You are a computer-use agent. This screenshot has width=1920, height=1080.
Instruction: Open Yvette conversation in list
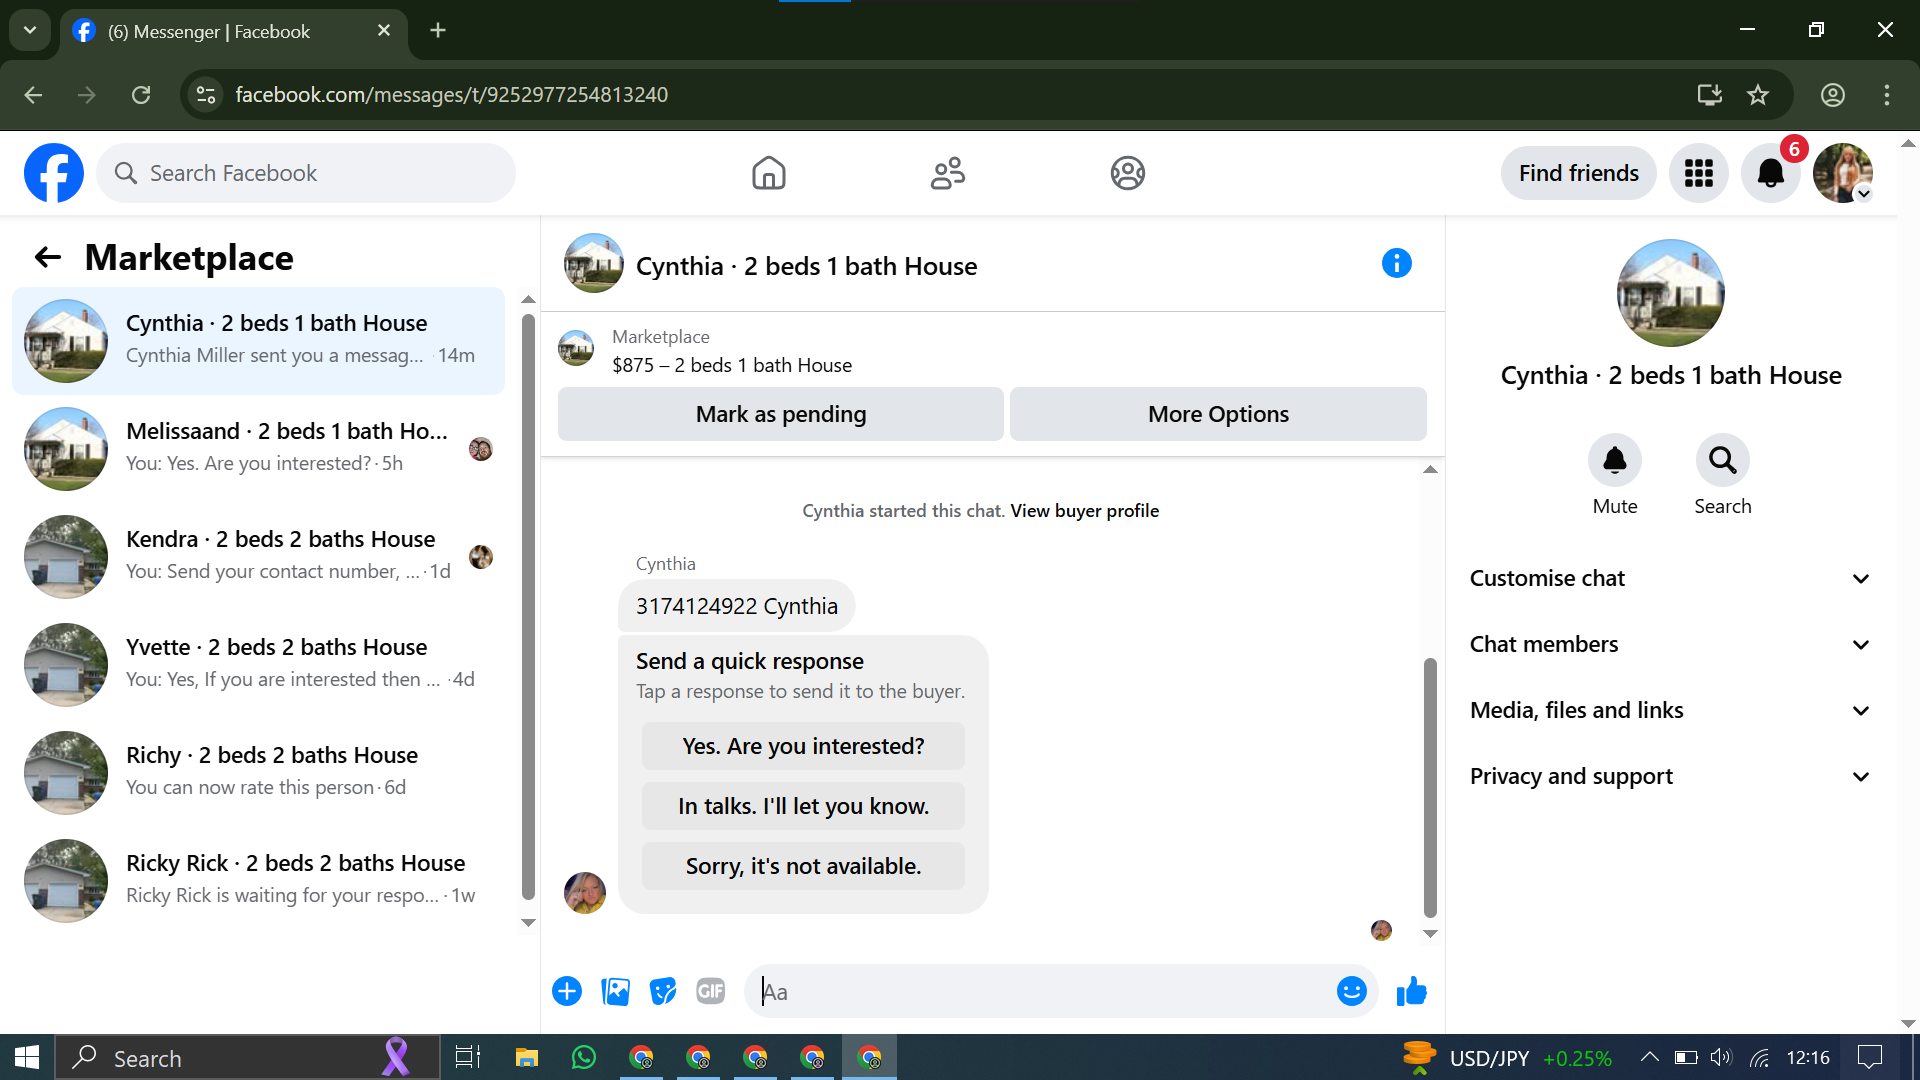pyautogui.click(x=259, y=665)
